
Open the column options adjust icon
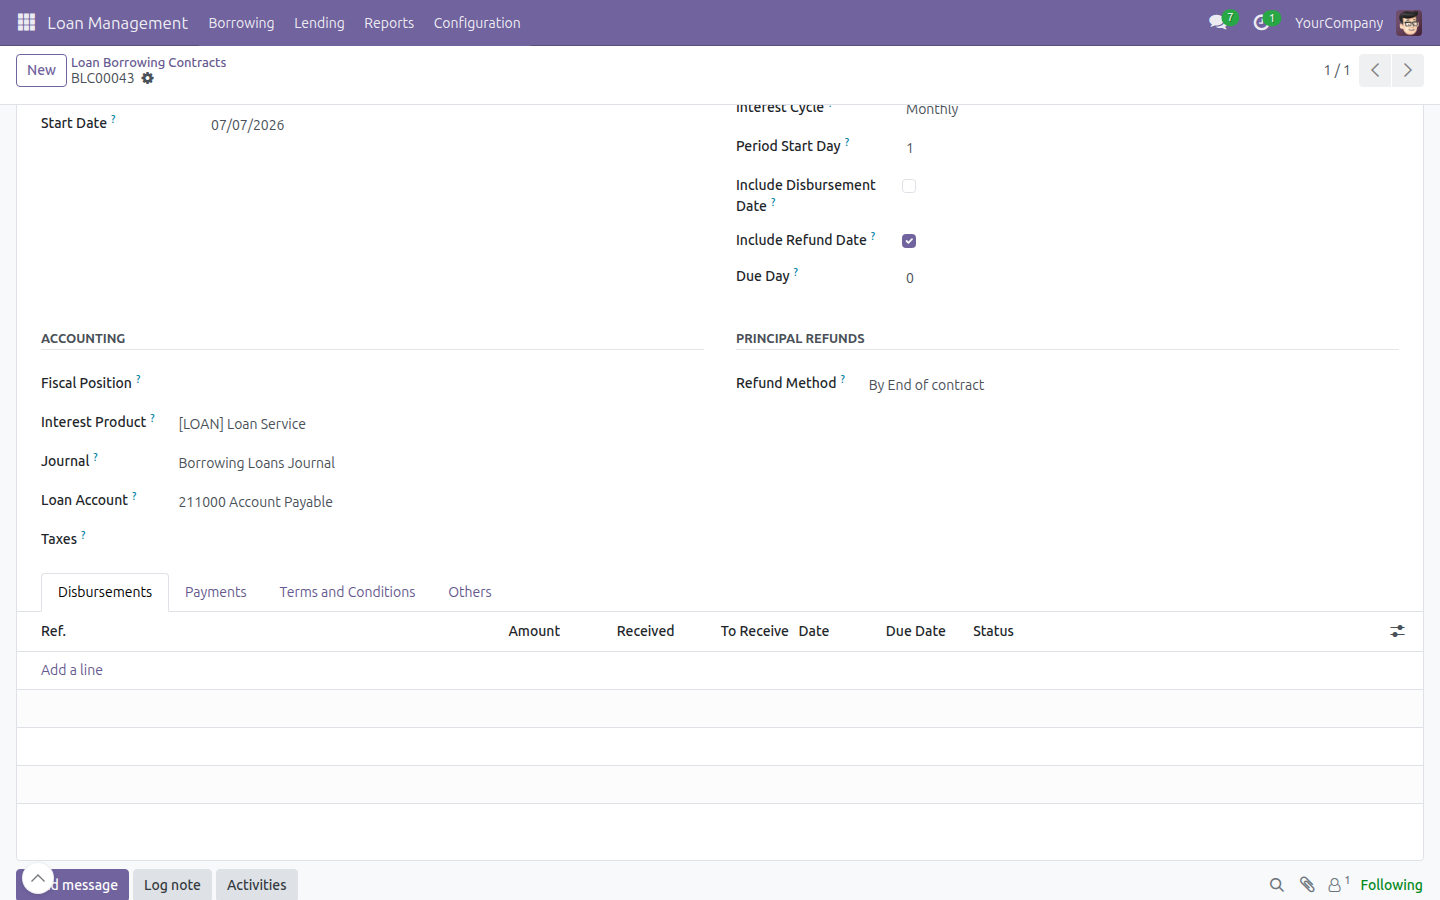(1397, 631)
